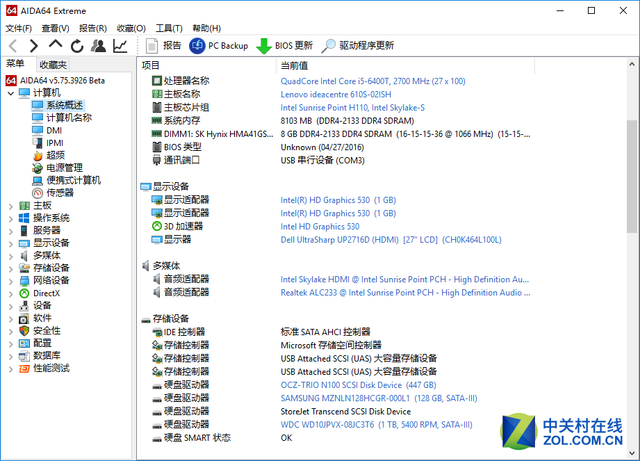Expand the DirectX tree node
The image size is (640, 461).
[x=11, y=294]
